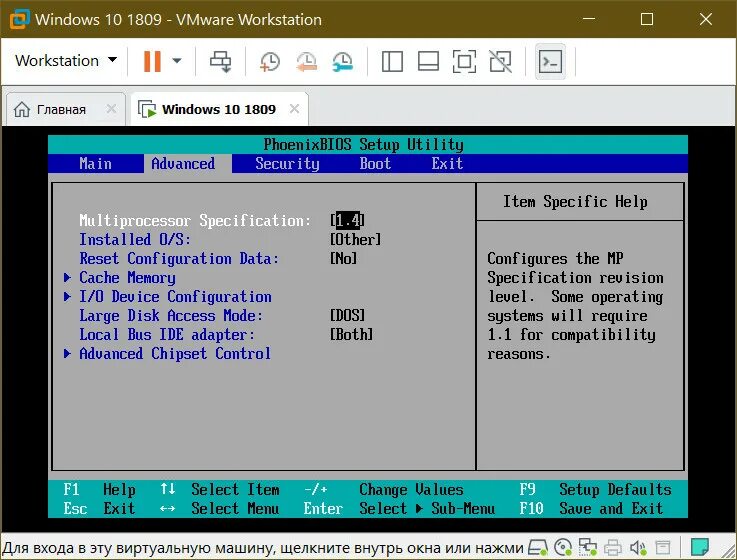
Task: Select Installed O/S value Other
Action: tap(355, 240)
